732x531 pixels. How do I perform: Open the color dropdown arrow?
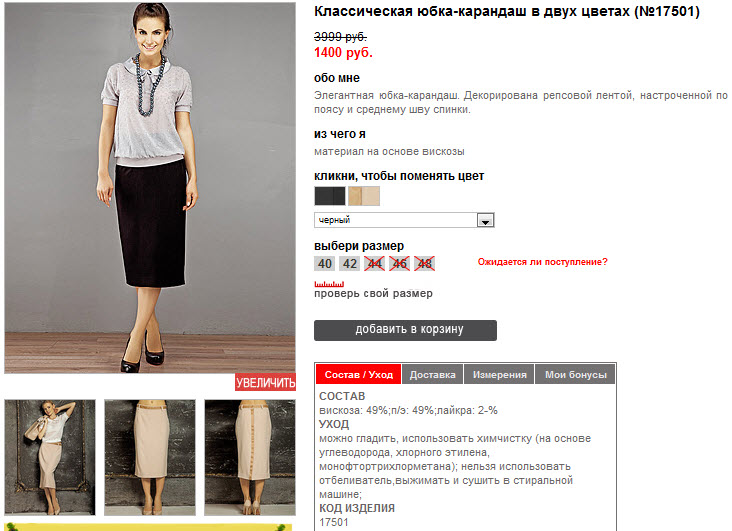coord(485,220)
